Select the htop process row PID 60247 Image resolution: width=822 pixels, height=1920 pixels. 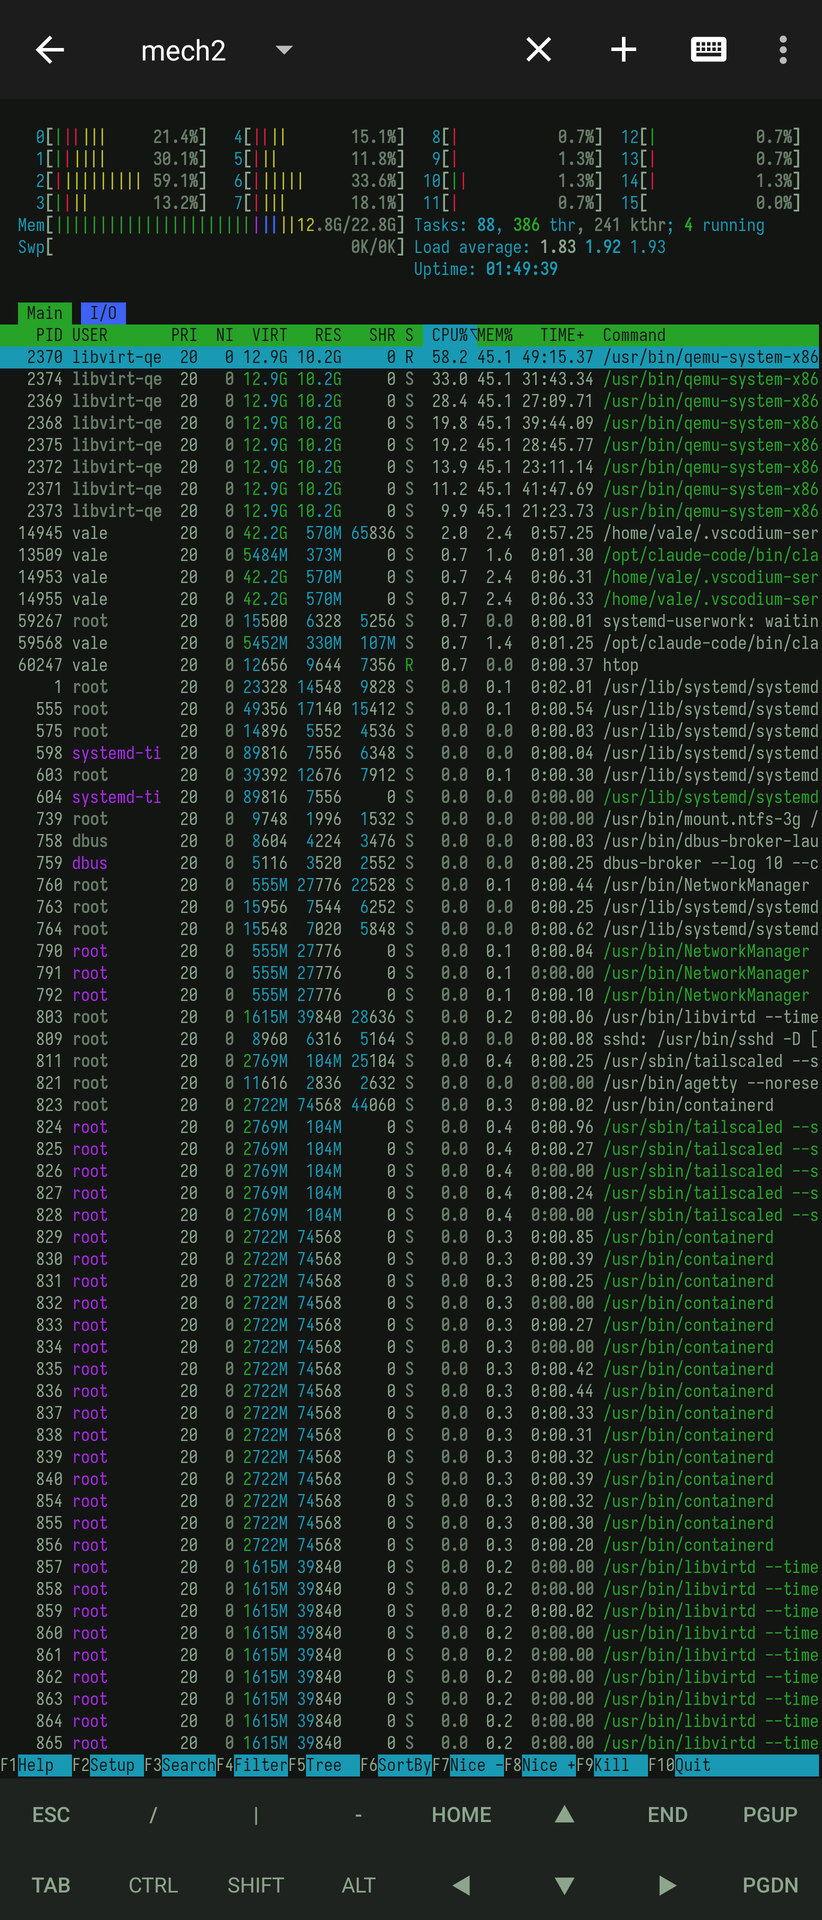[x=410, y=665]
